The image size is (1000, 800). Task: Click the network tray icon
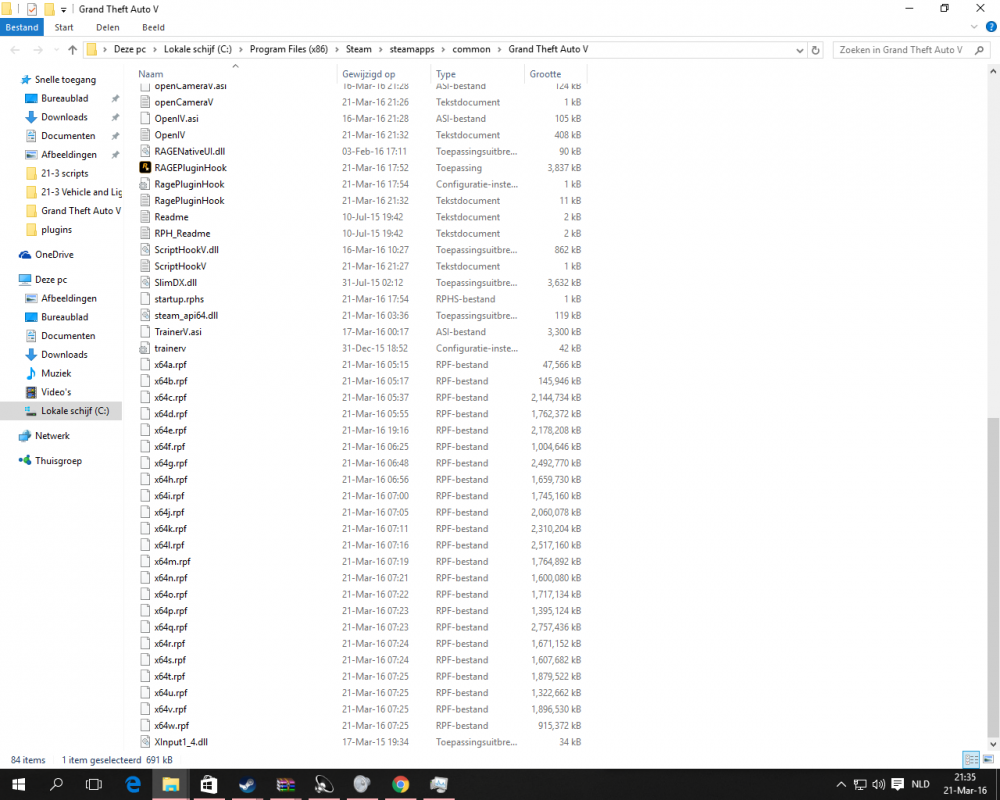860,784
